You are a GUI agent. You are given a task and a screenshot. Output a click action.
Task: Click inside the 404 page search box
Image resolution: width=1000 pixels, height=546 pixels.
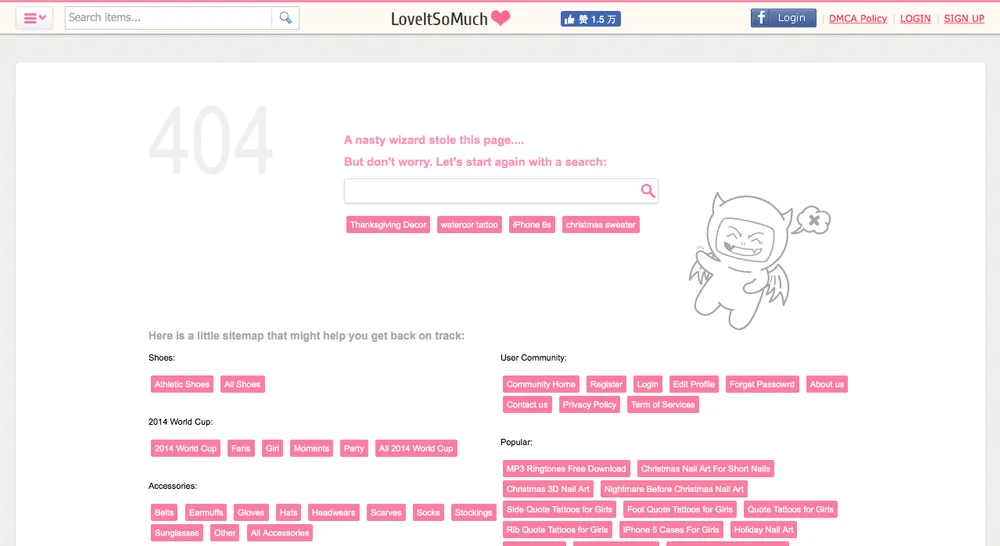click(x=490, y=191)
